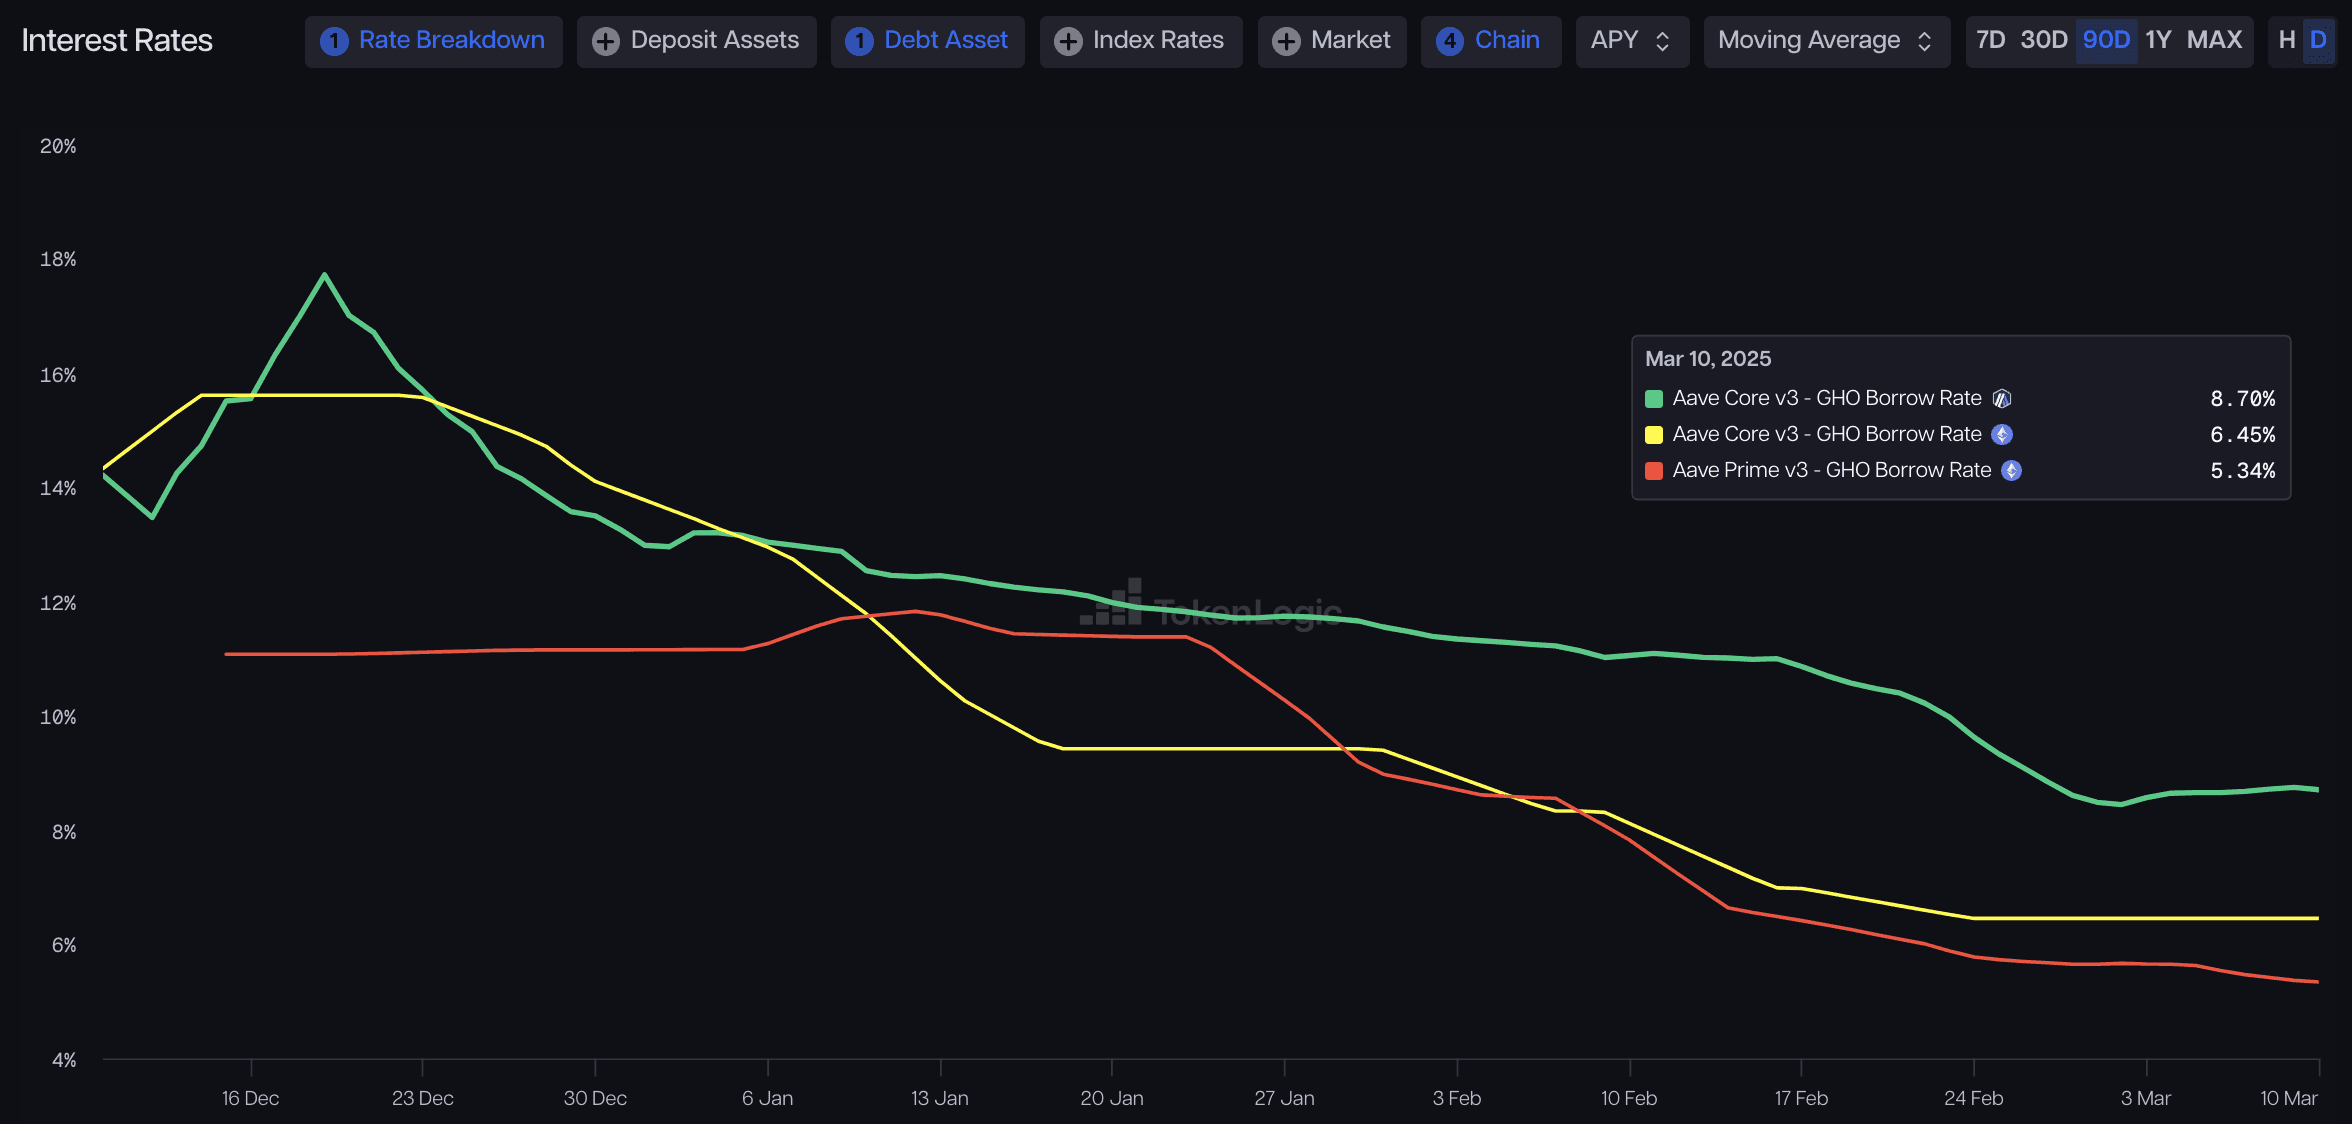This screenshot has width=2352, height=1124.
Task: Switch range to 7D
Action: [x=1990, y=40]
